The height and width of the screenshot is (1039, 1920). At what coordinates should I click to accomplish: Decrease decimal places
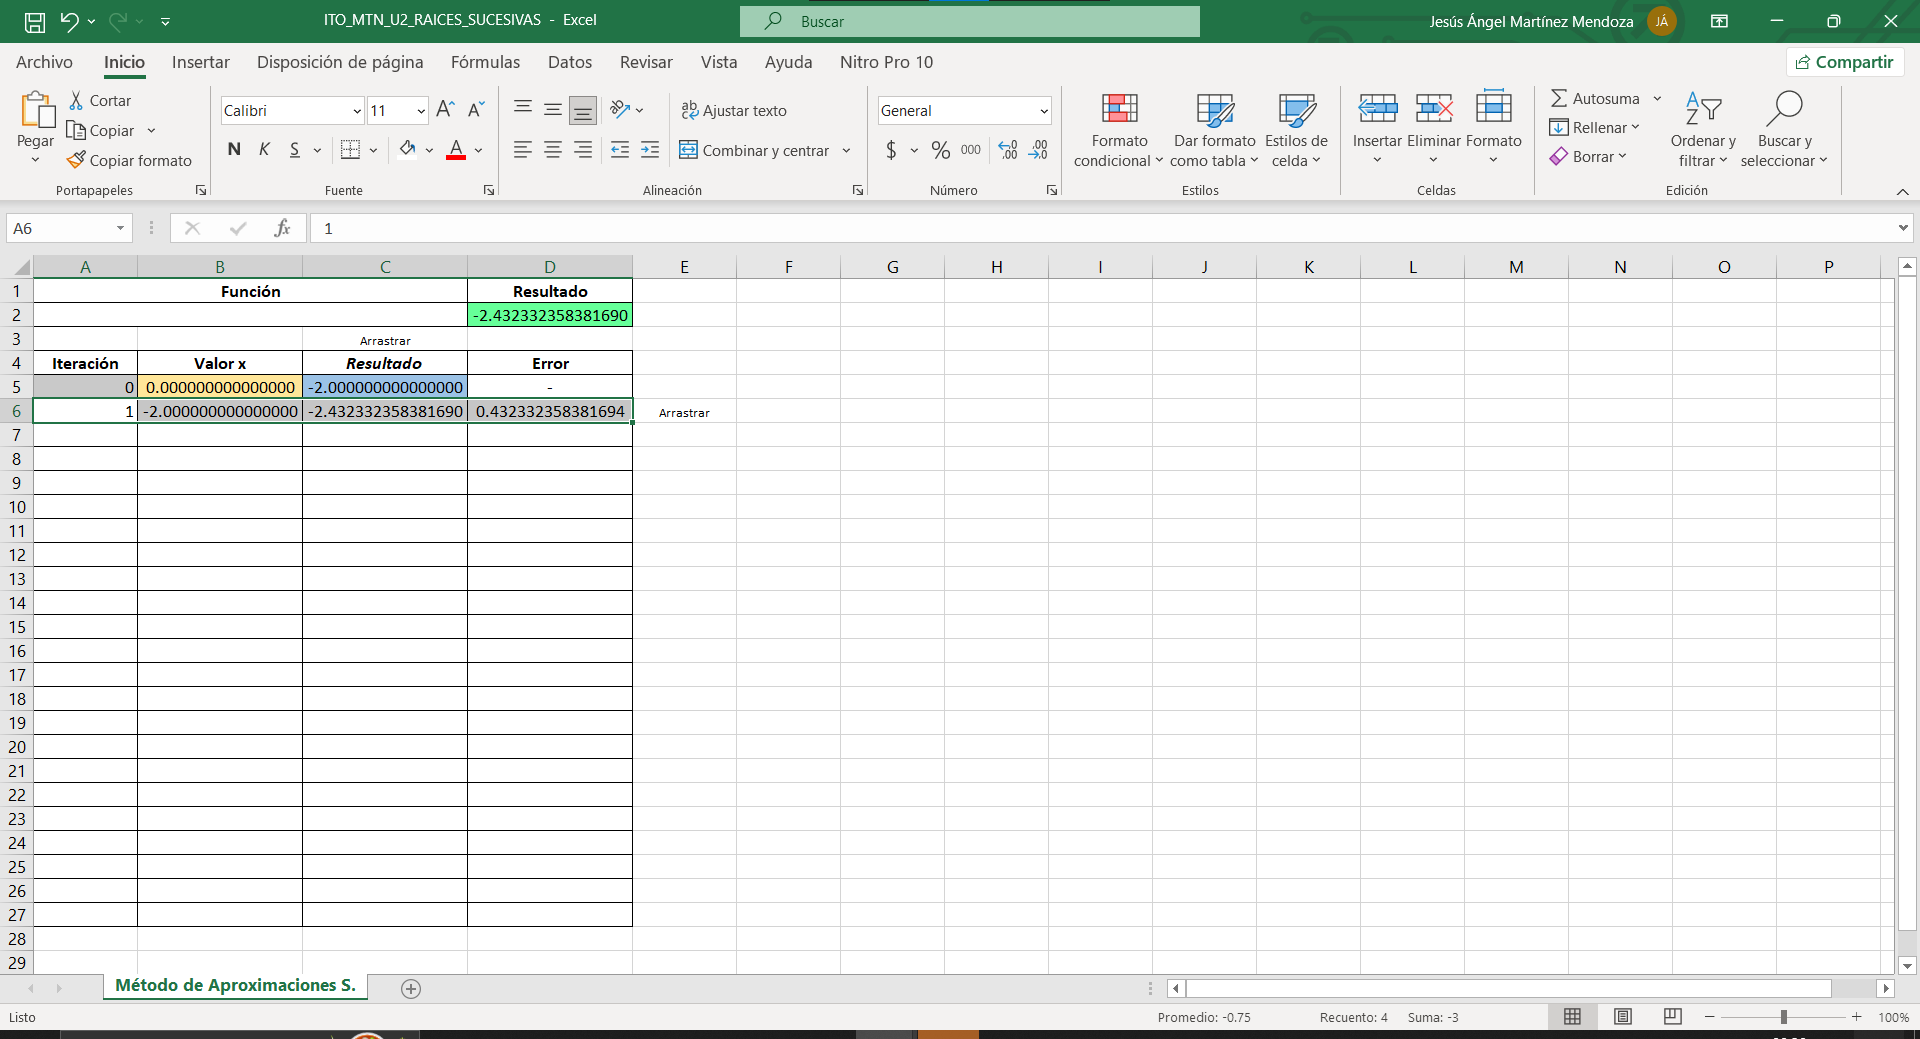(1039, 150)
